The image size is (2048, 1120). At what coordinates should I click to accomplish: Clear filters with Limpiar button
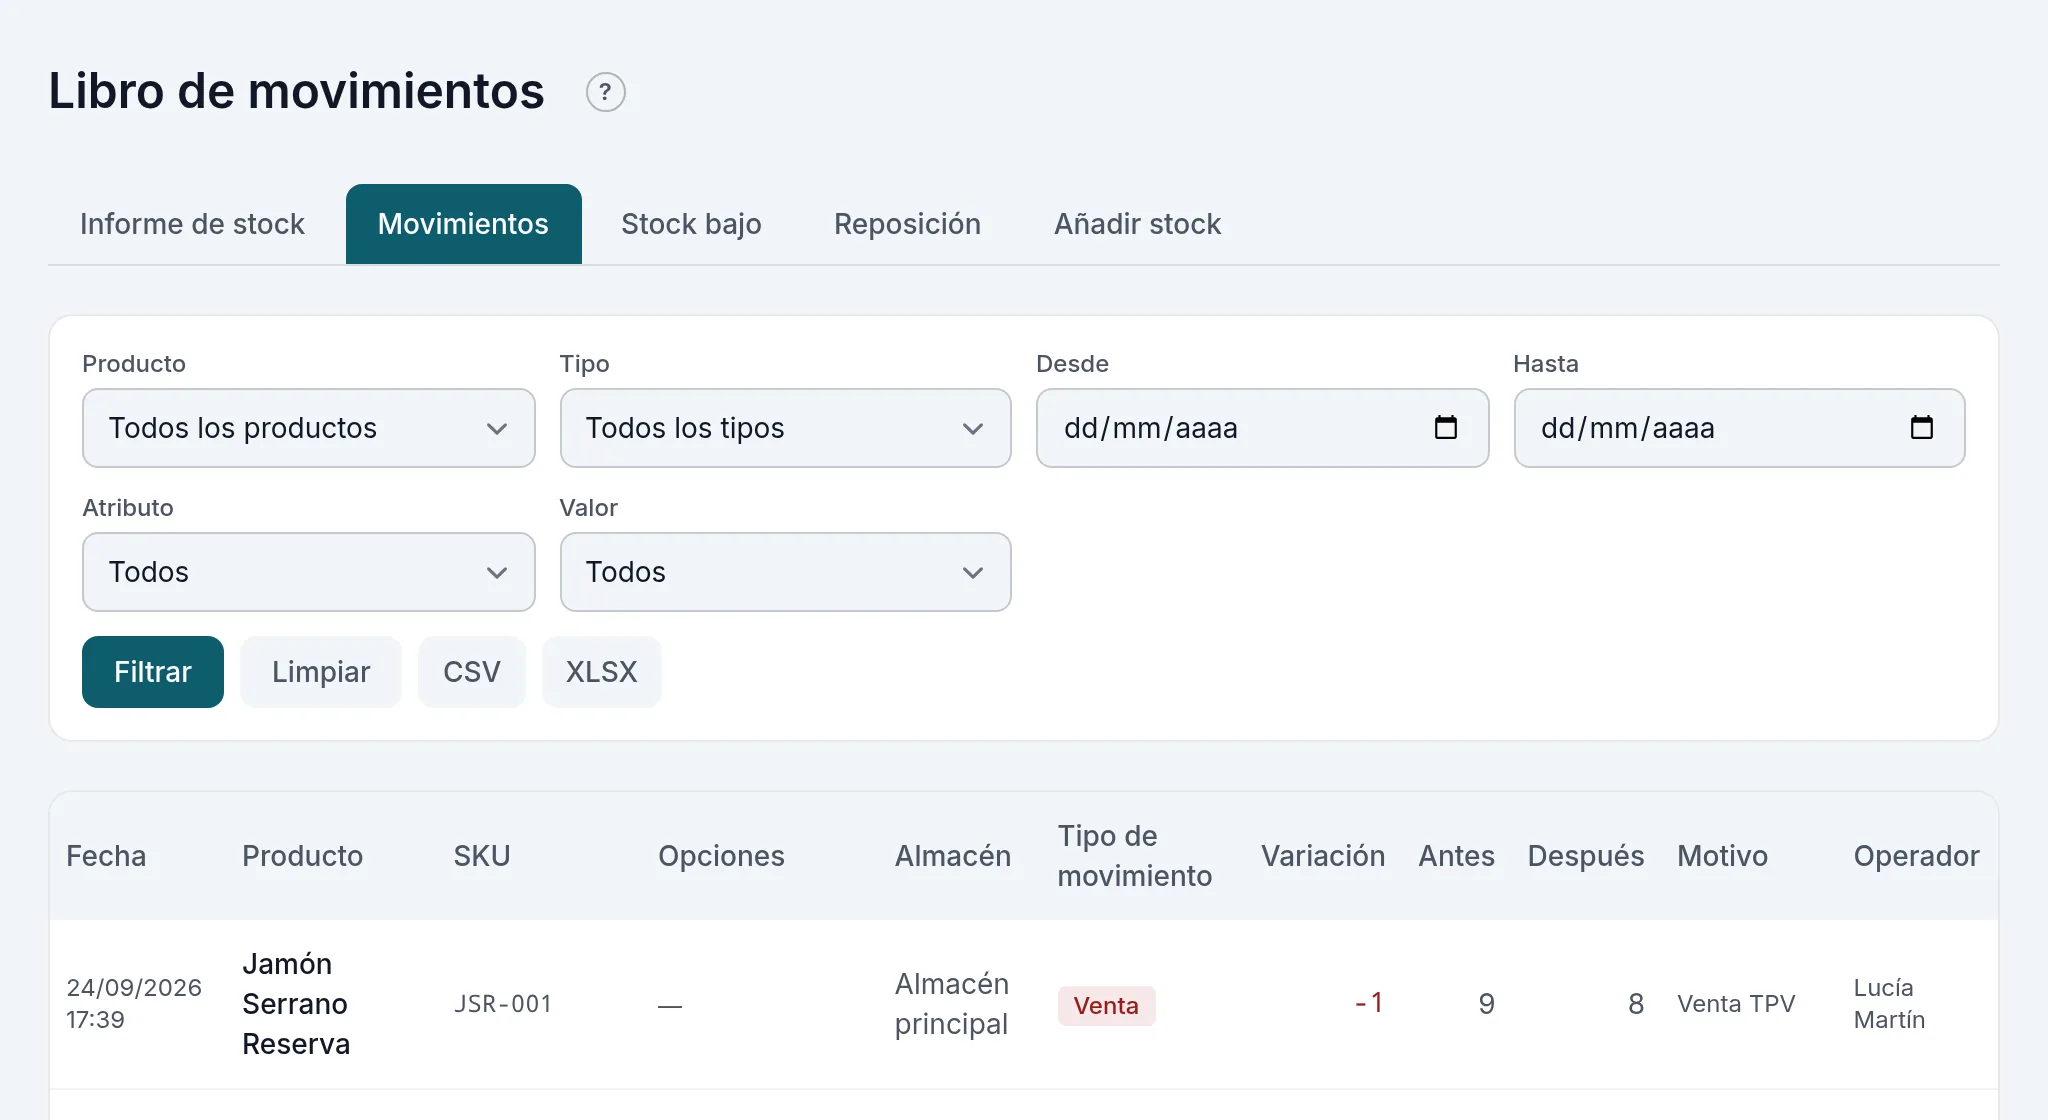[x=321, y=672]
